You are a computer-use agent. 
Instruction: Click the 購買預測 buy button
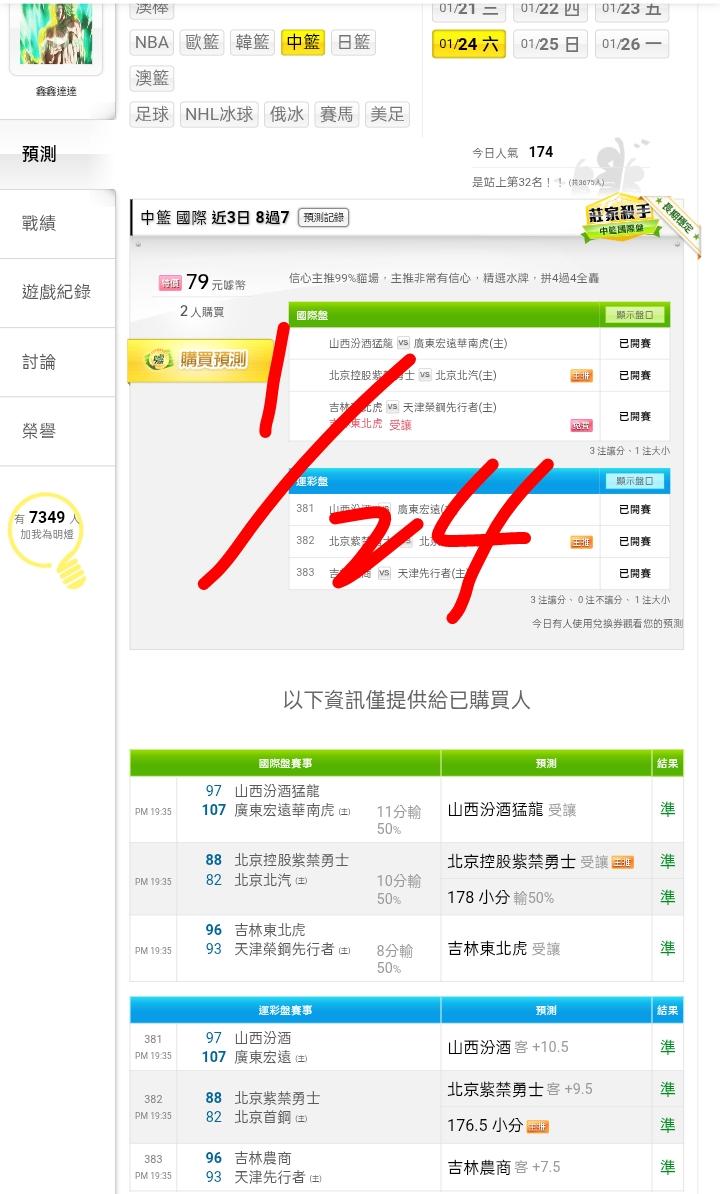[201, 359]
